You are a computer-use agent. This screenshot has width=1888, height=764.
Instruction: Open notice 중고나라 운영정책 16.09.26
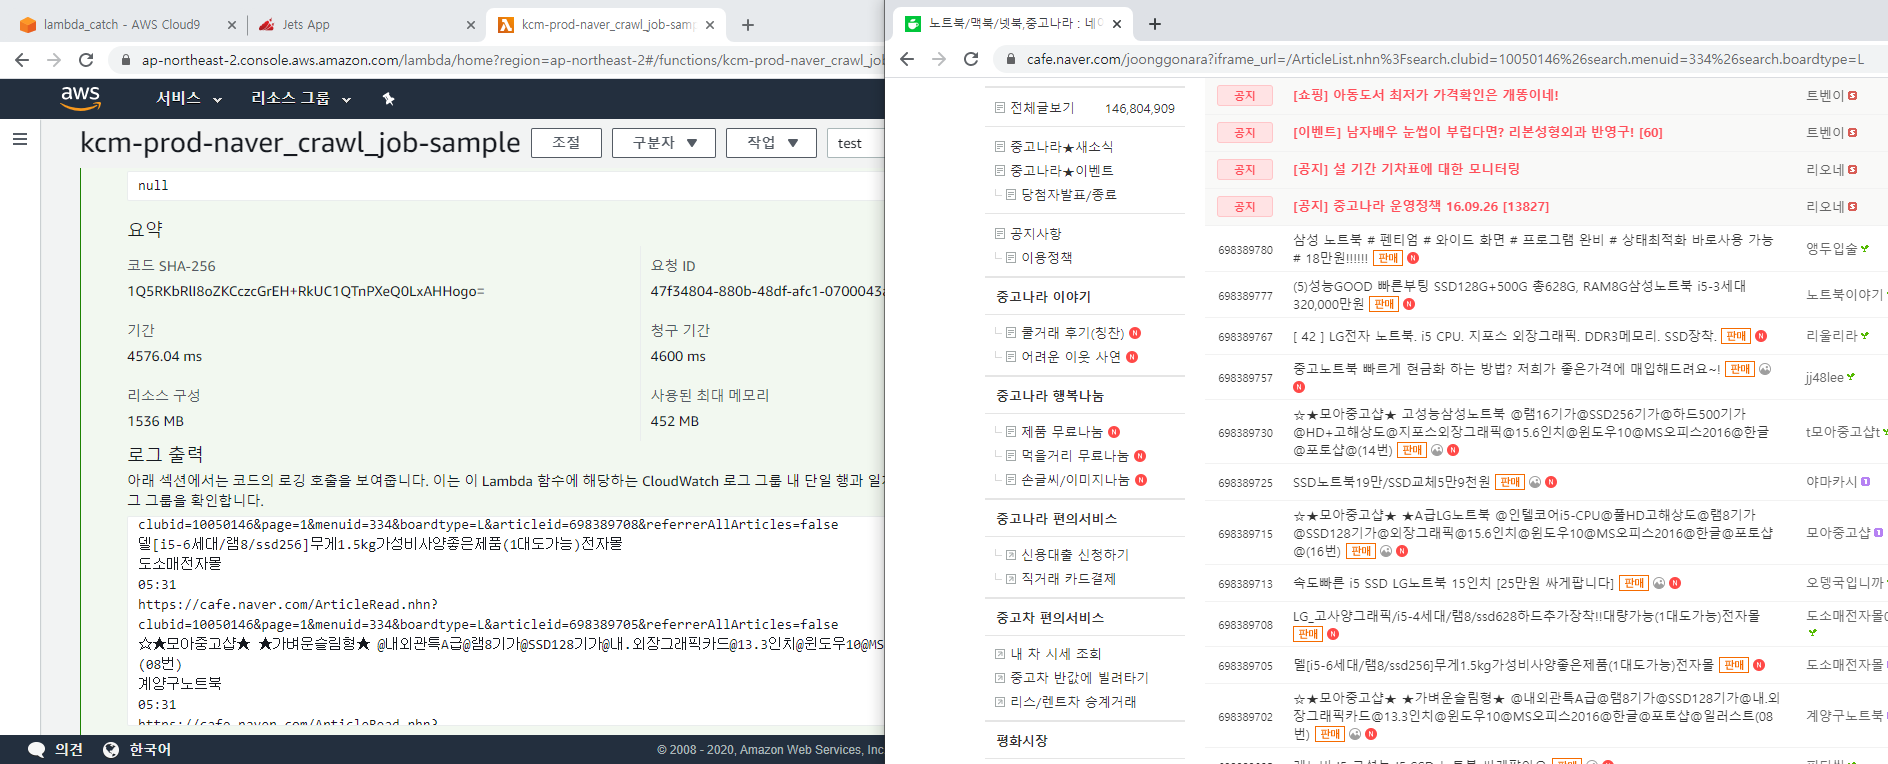(x=1421, y=206)
